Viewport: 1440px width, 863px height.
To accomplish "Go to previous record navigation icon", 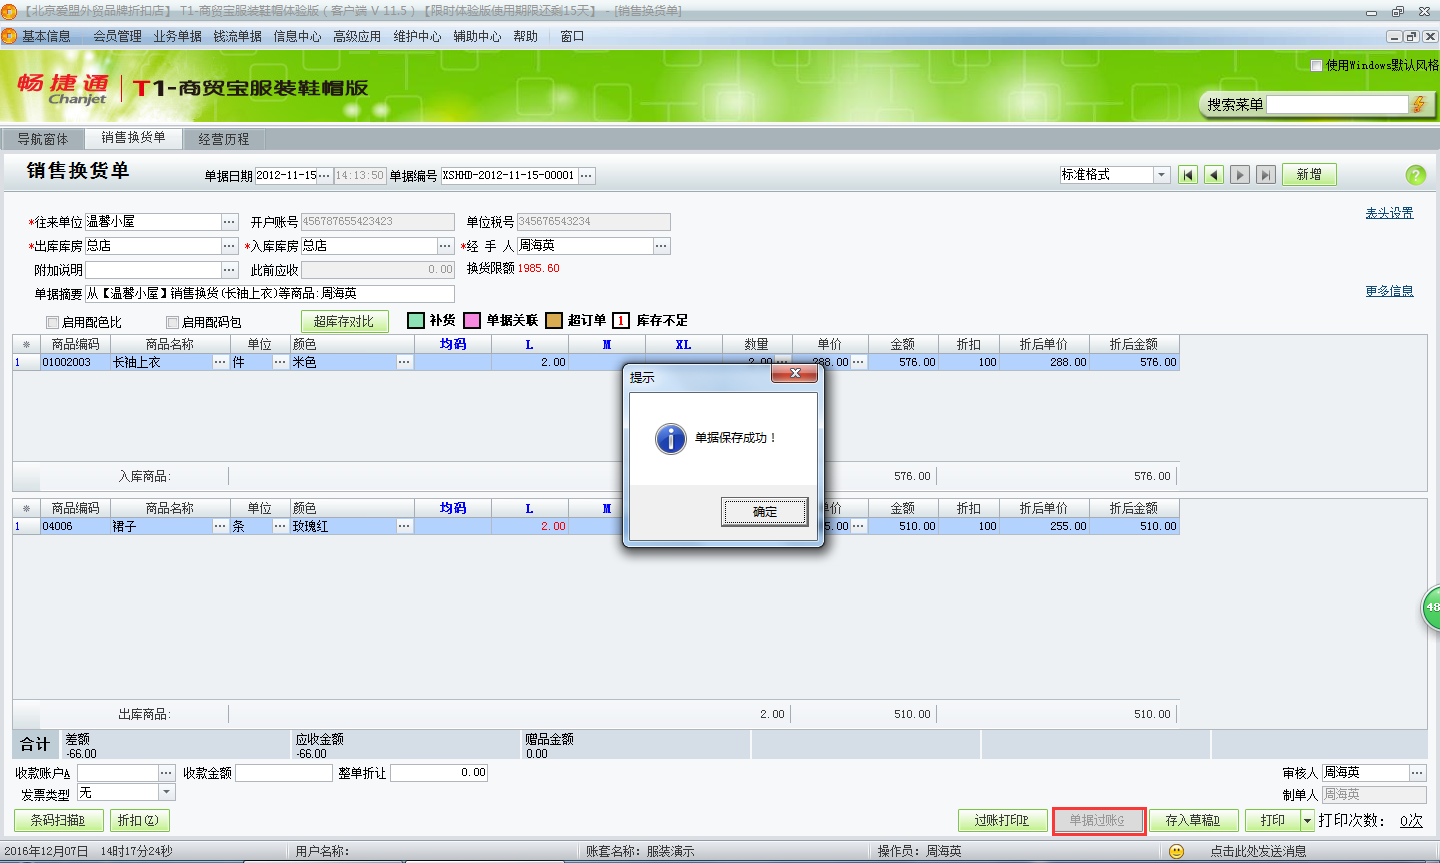I will (x=1214, y=175).
